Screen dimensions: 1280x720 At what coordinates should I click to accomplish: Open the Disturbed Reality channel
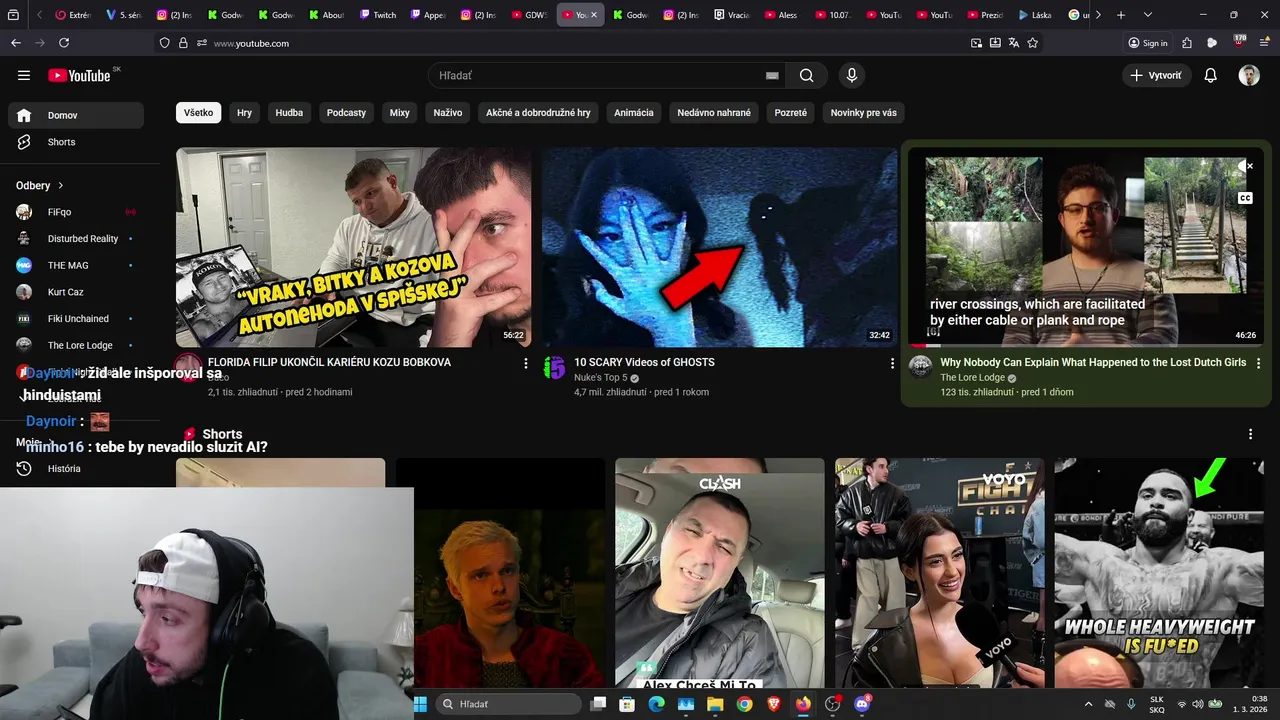[x=76, y=239]
